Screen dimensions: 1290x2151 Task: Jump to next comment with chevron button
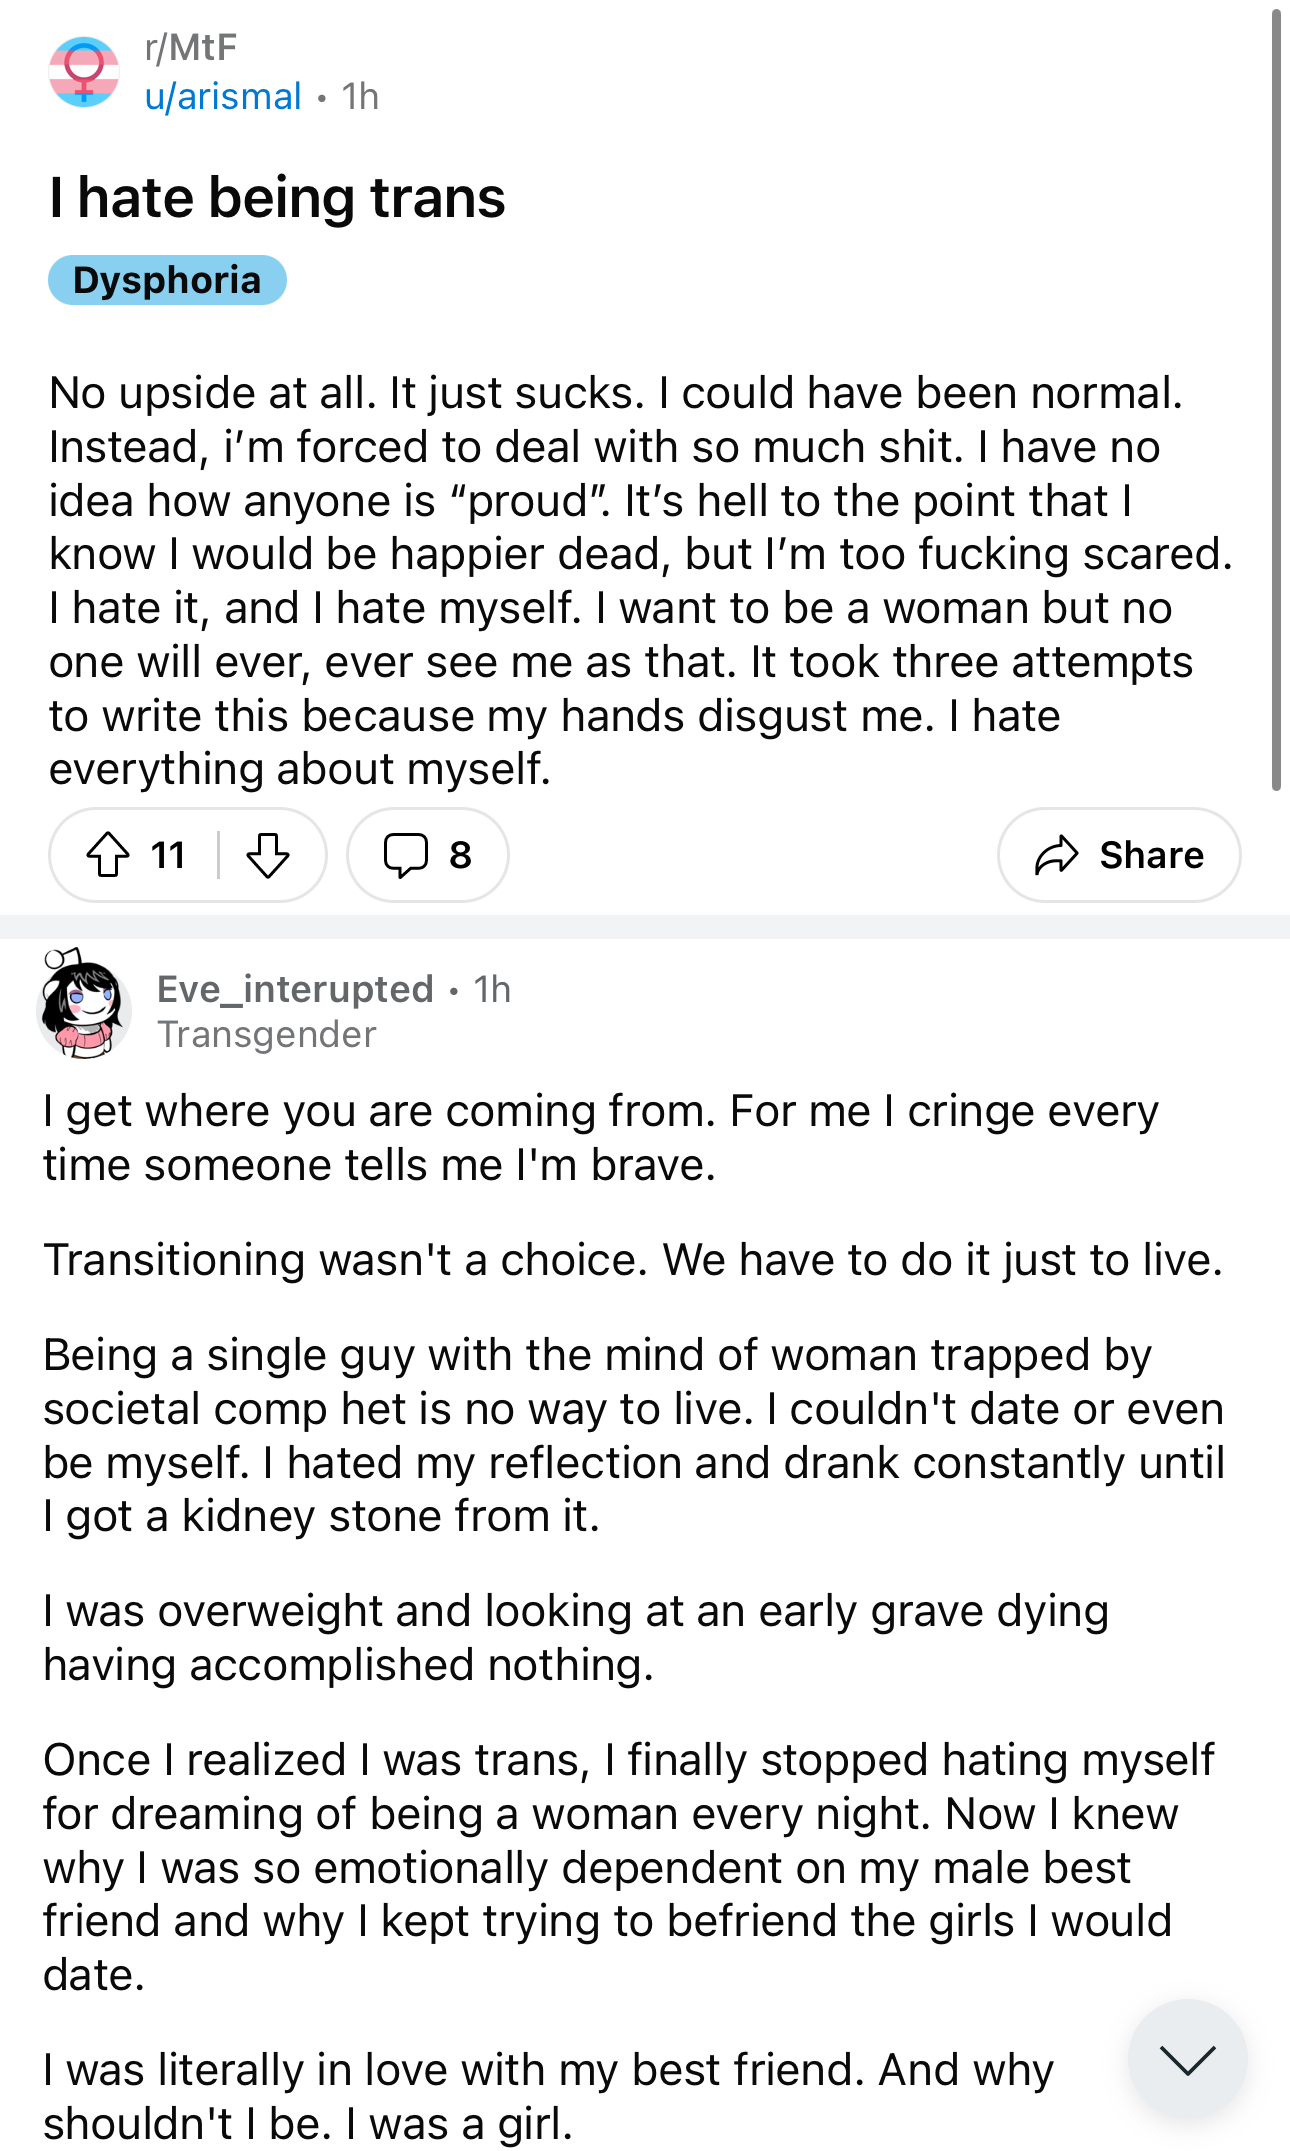[1187, 2059]
